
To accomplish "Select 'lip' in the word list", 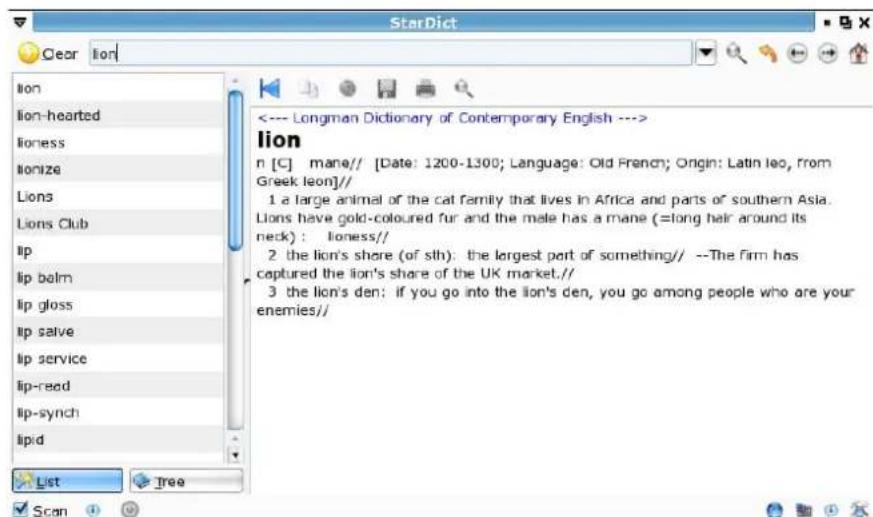I will coord(117,250).
